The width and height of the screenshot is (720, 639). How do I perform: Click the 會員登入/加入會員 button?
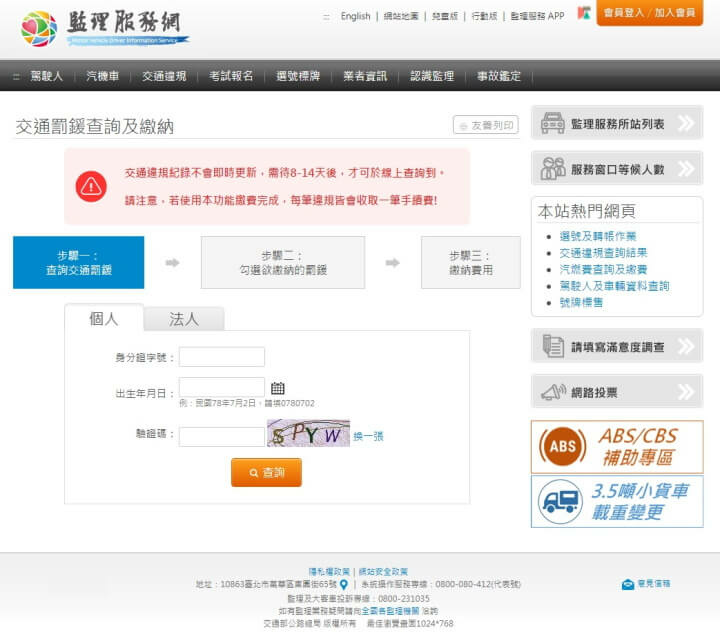pos(649,13)
